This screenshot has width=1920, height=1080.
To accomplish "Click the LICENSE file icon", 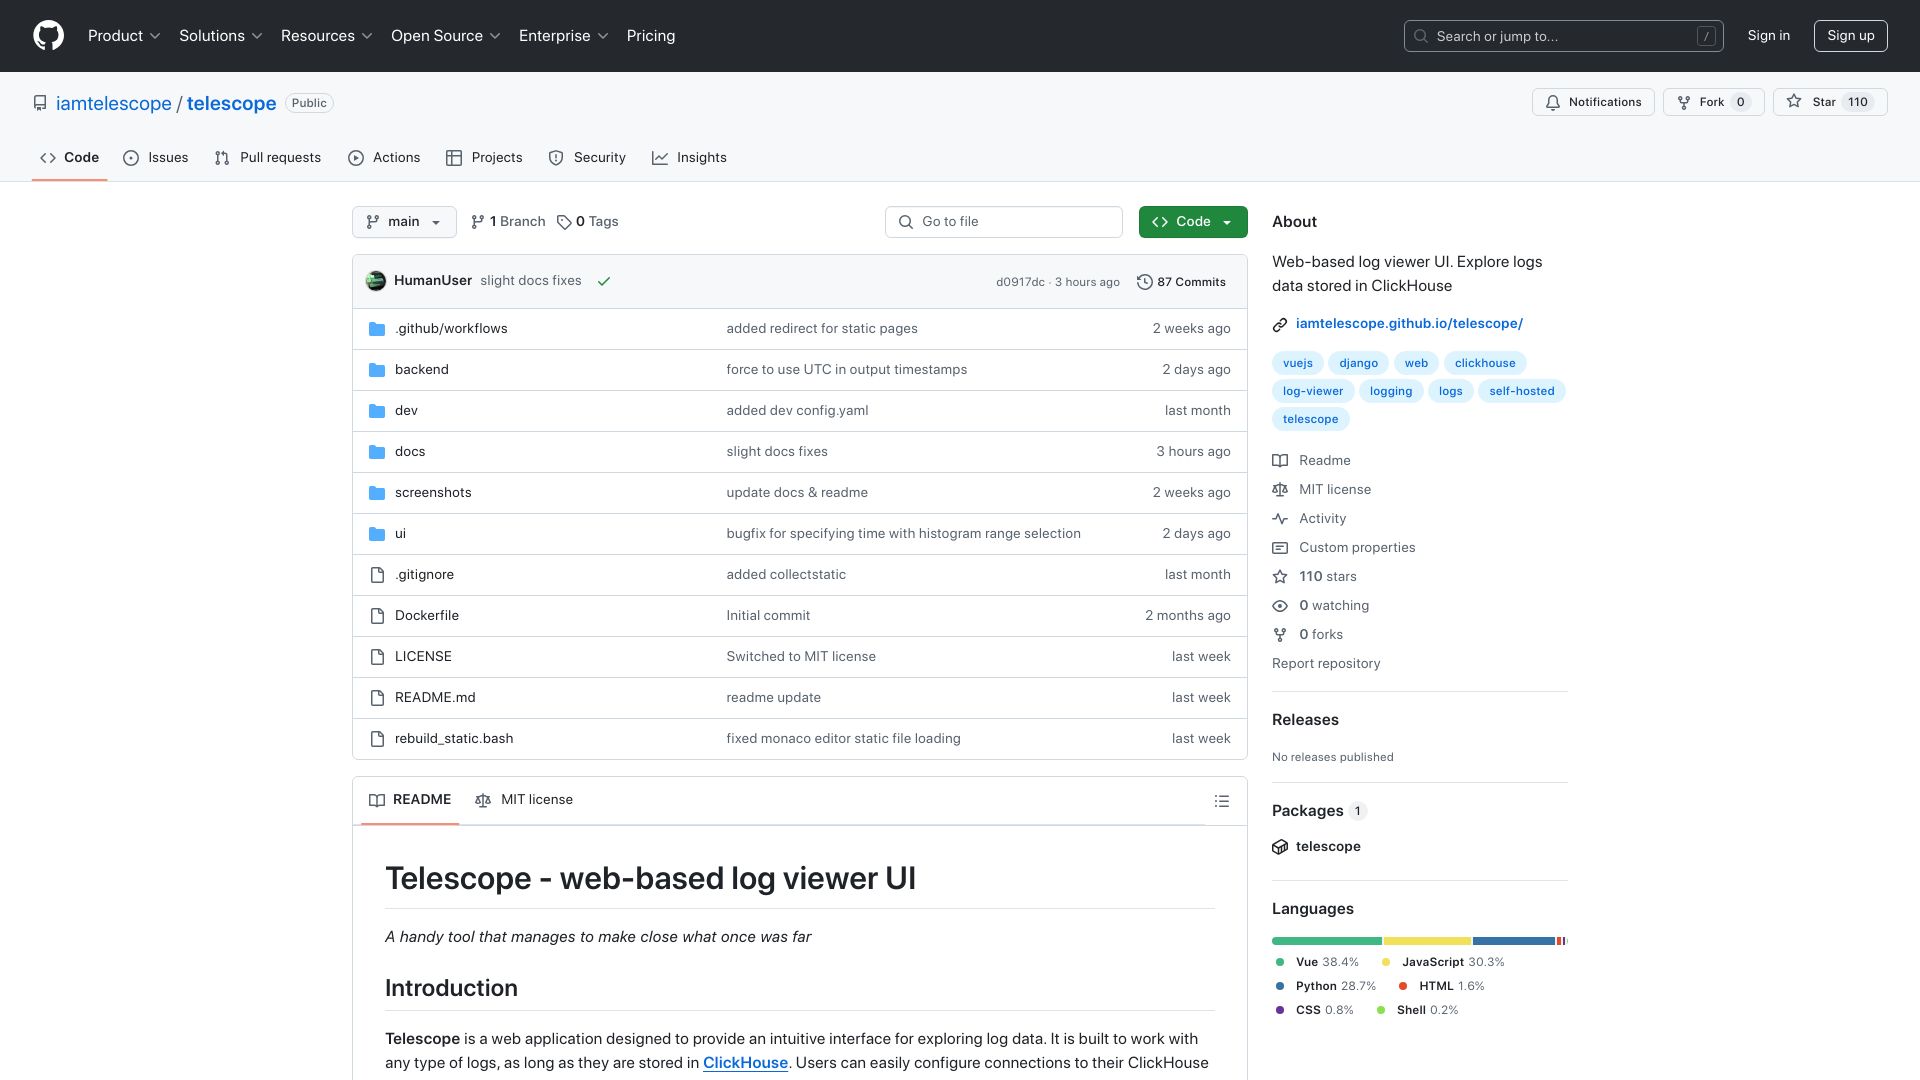I will [377, 657].
